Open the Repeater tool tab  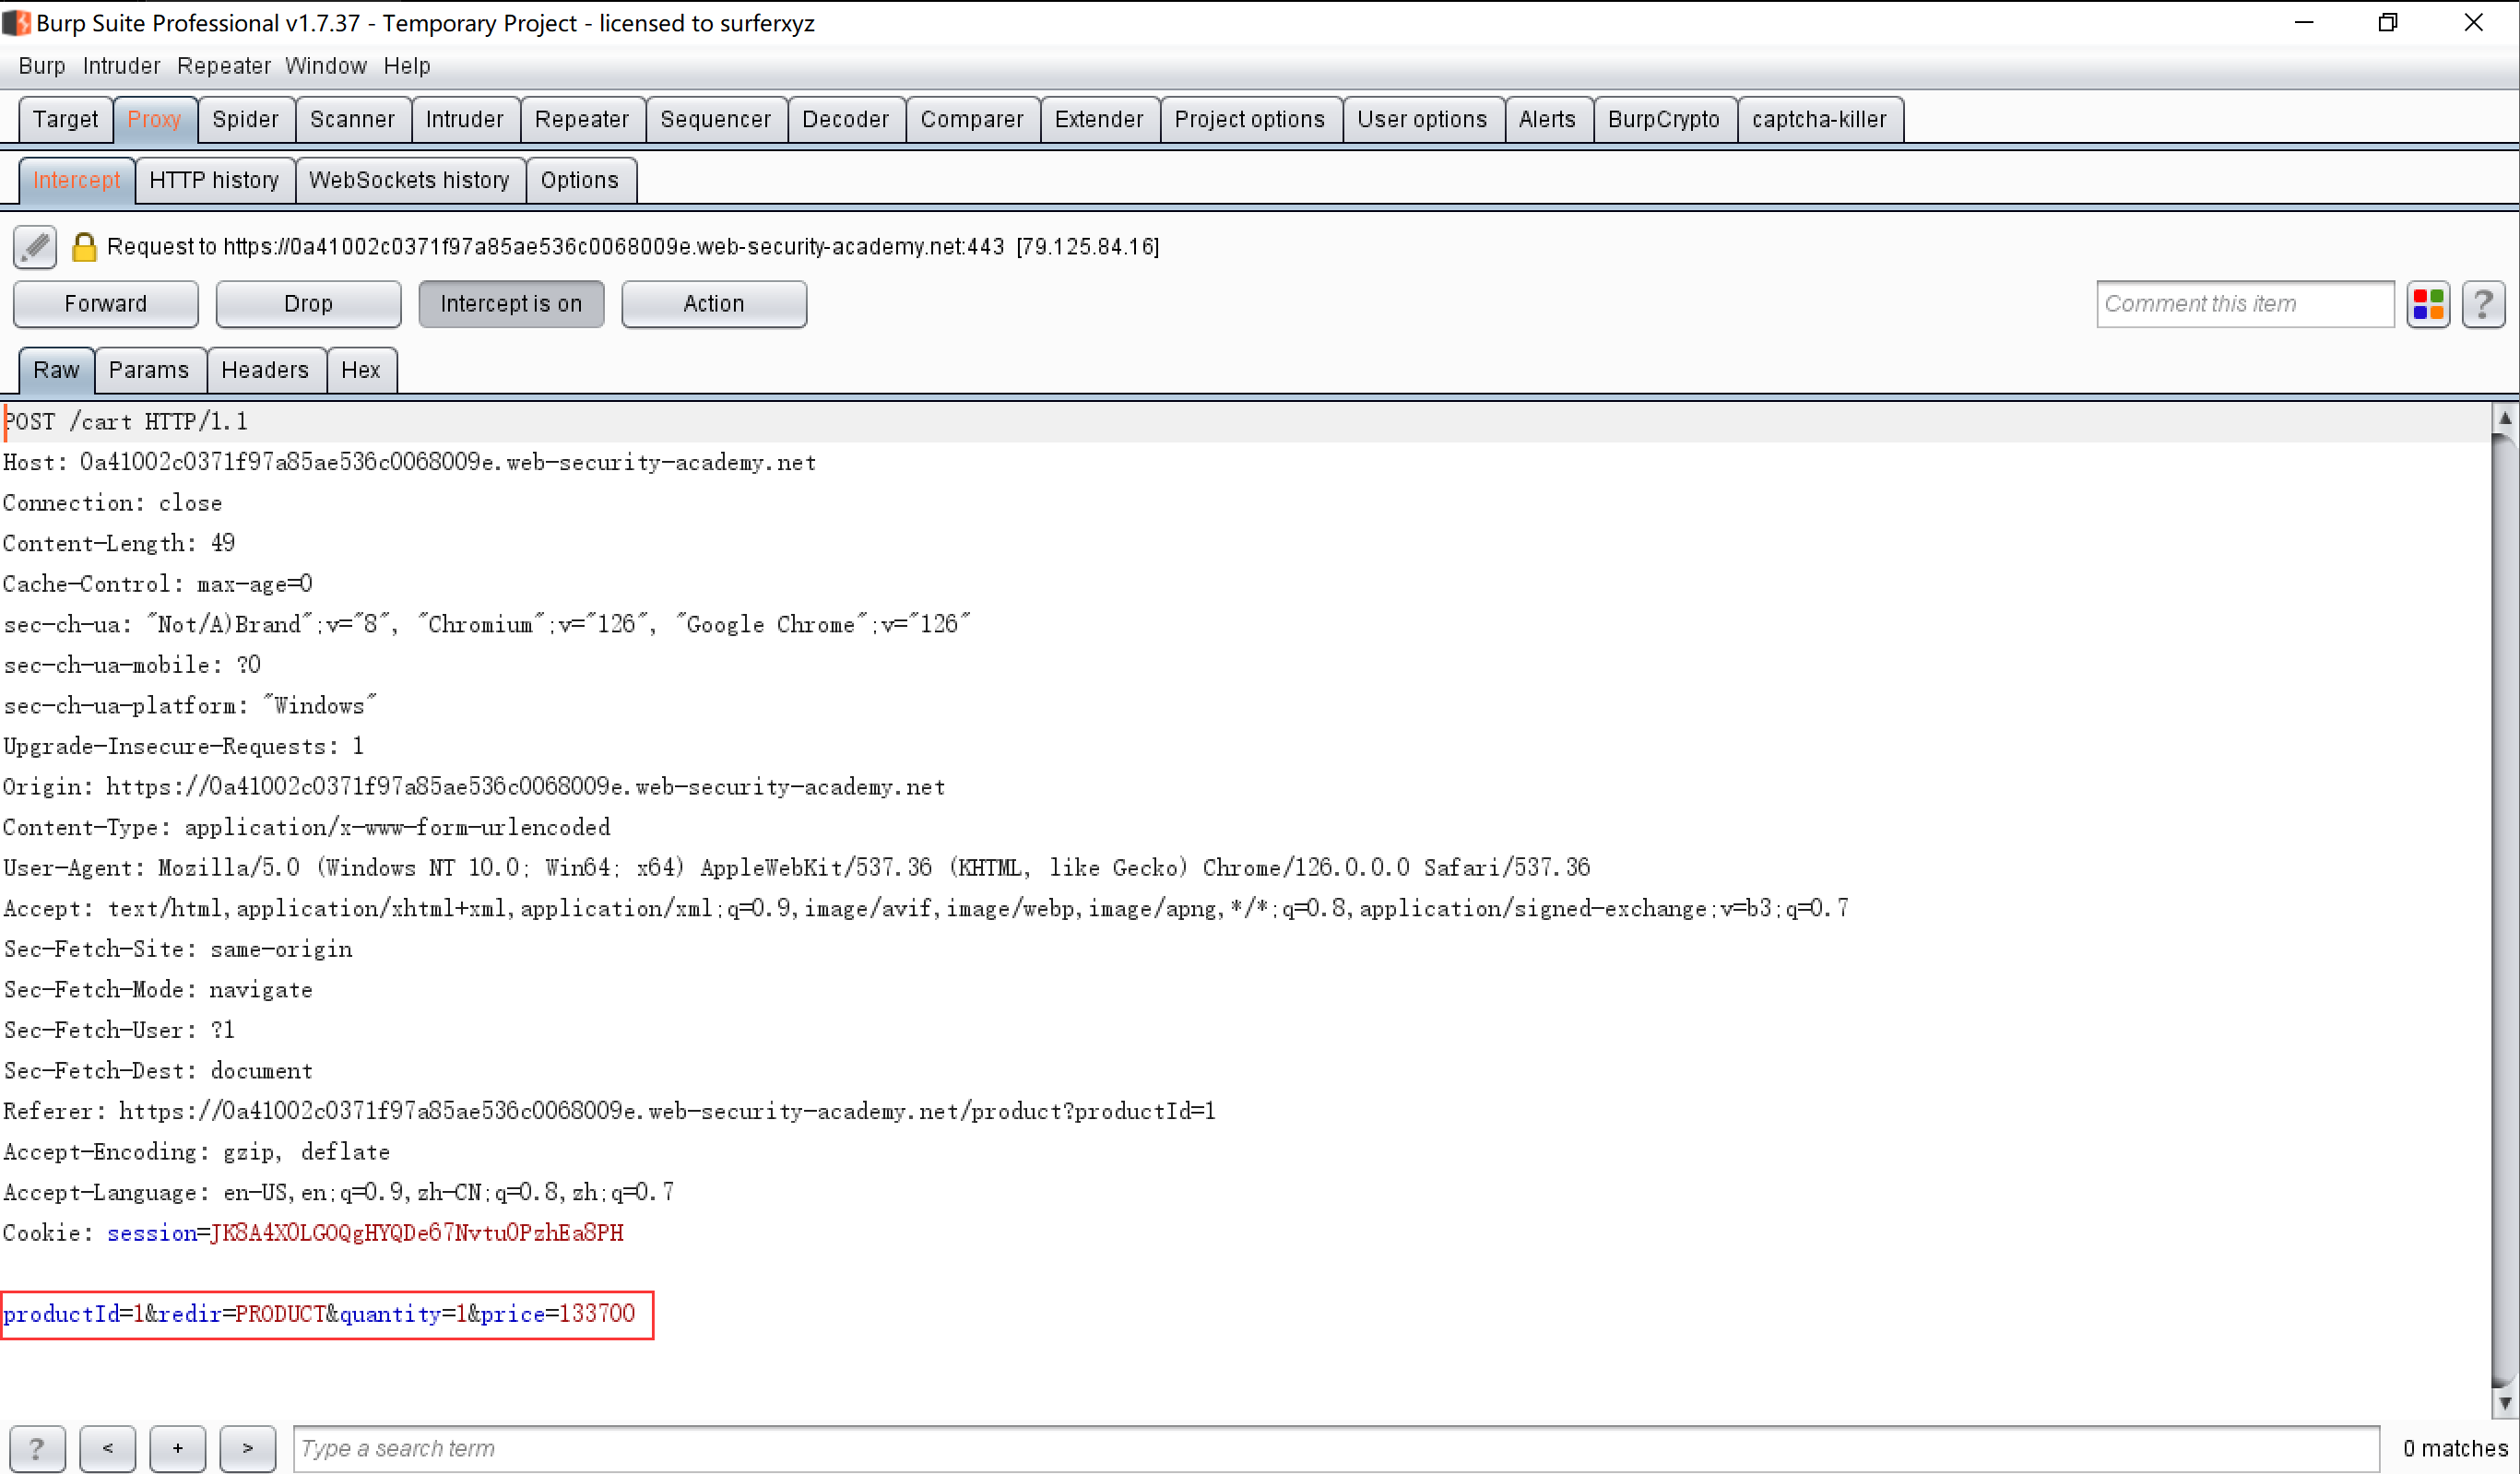tap(582, 119)
